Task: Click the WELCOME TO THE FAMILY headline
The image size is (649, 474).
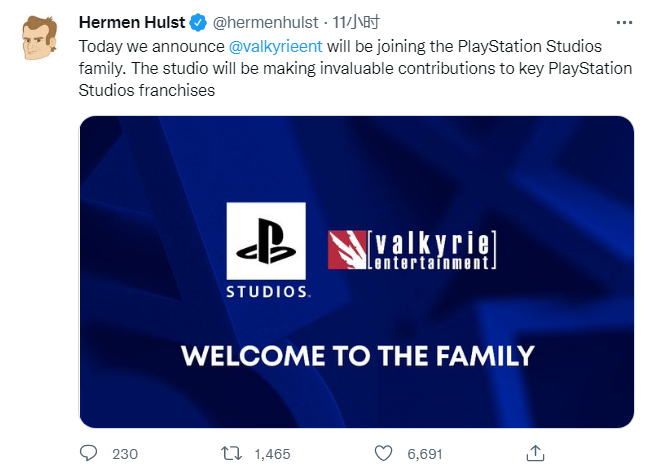Action: pyautogui.click(x=358, y=356)
